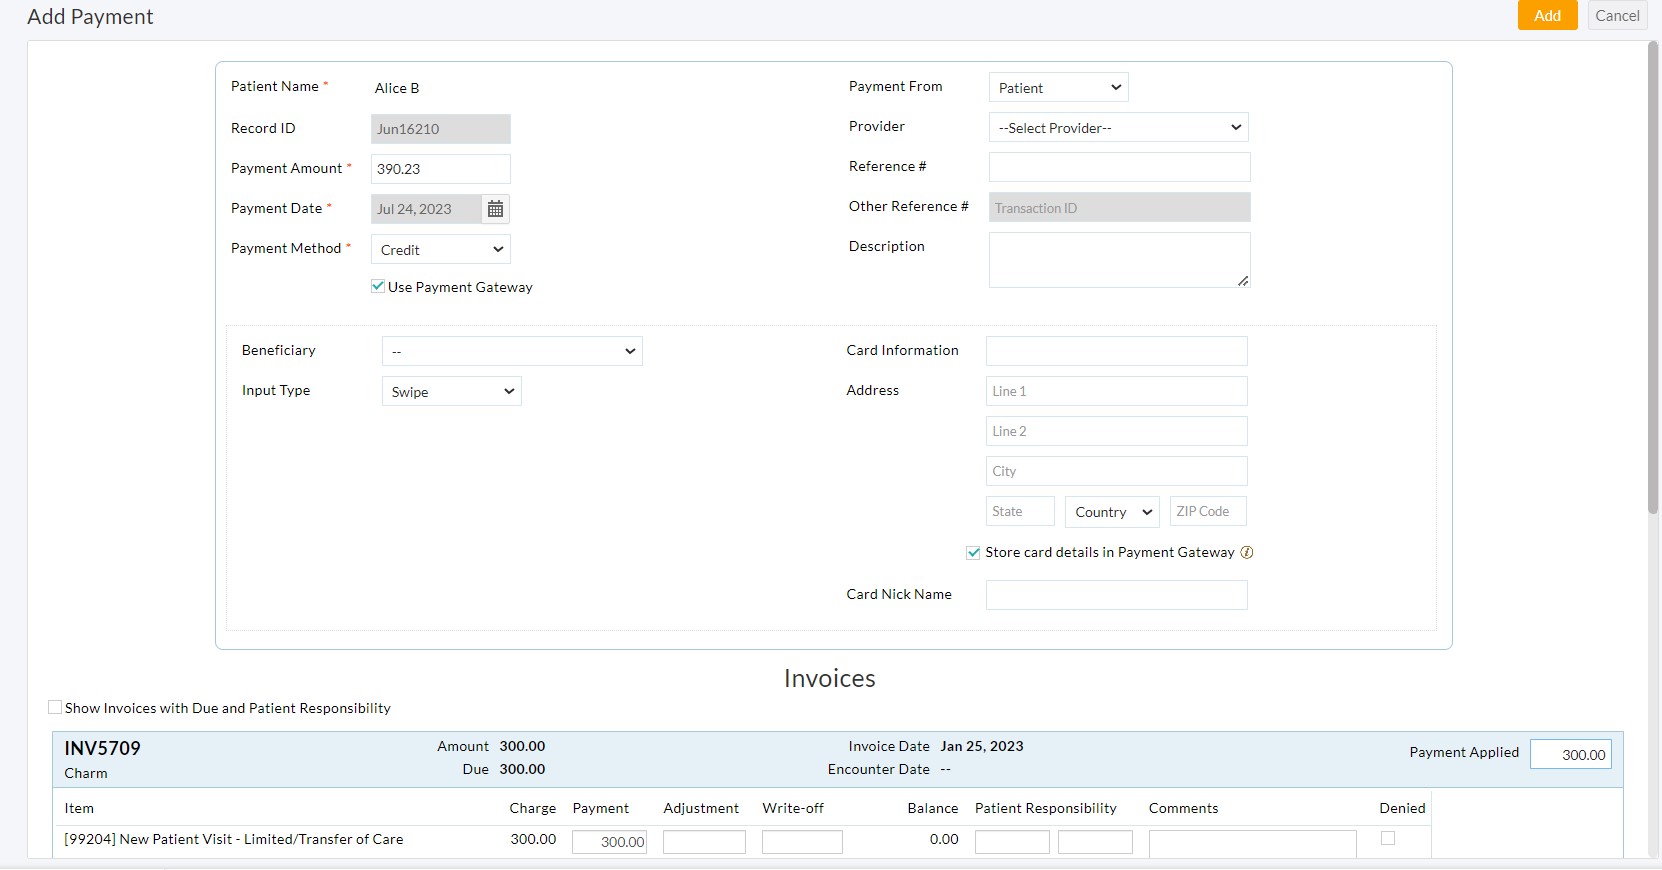
Task: Open the Select Provider dropdown
Action: pyautogui.click(x=1118, y=128)
